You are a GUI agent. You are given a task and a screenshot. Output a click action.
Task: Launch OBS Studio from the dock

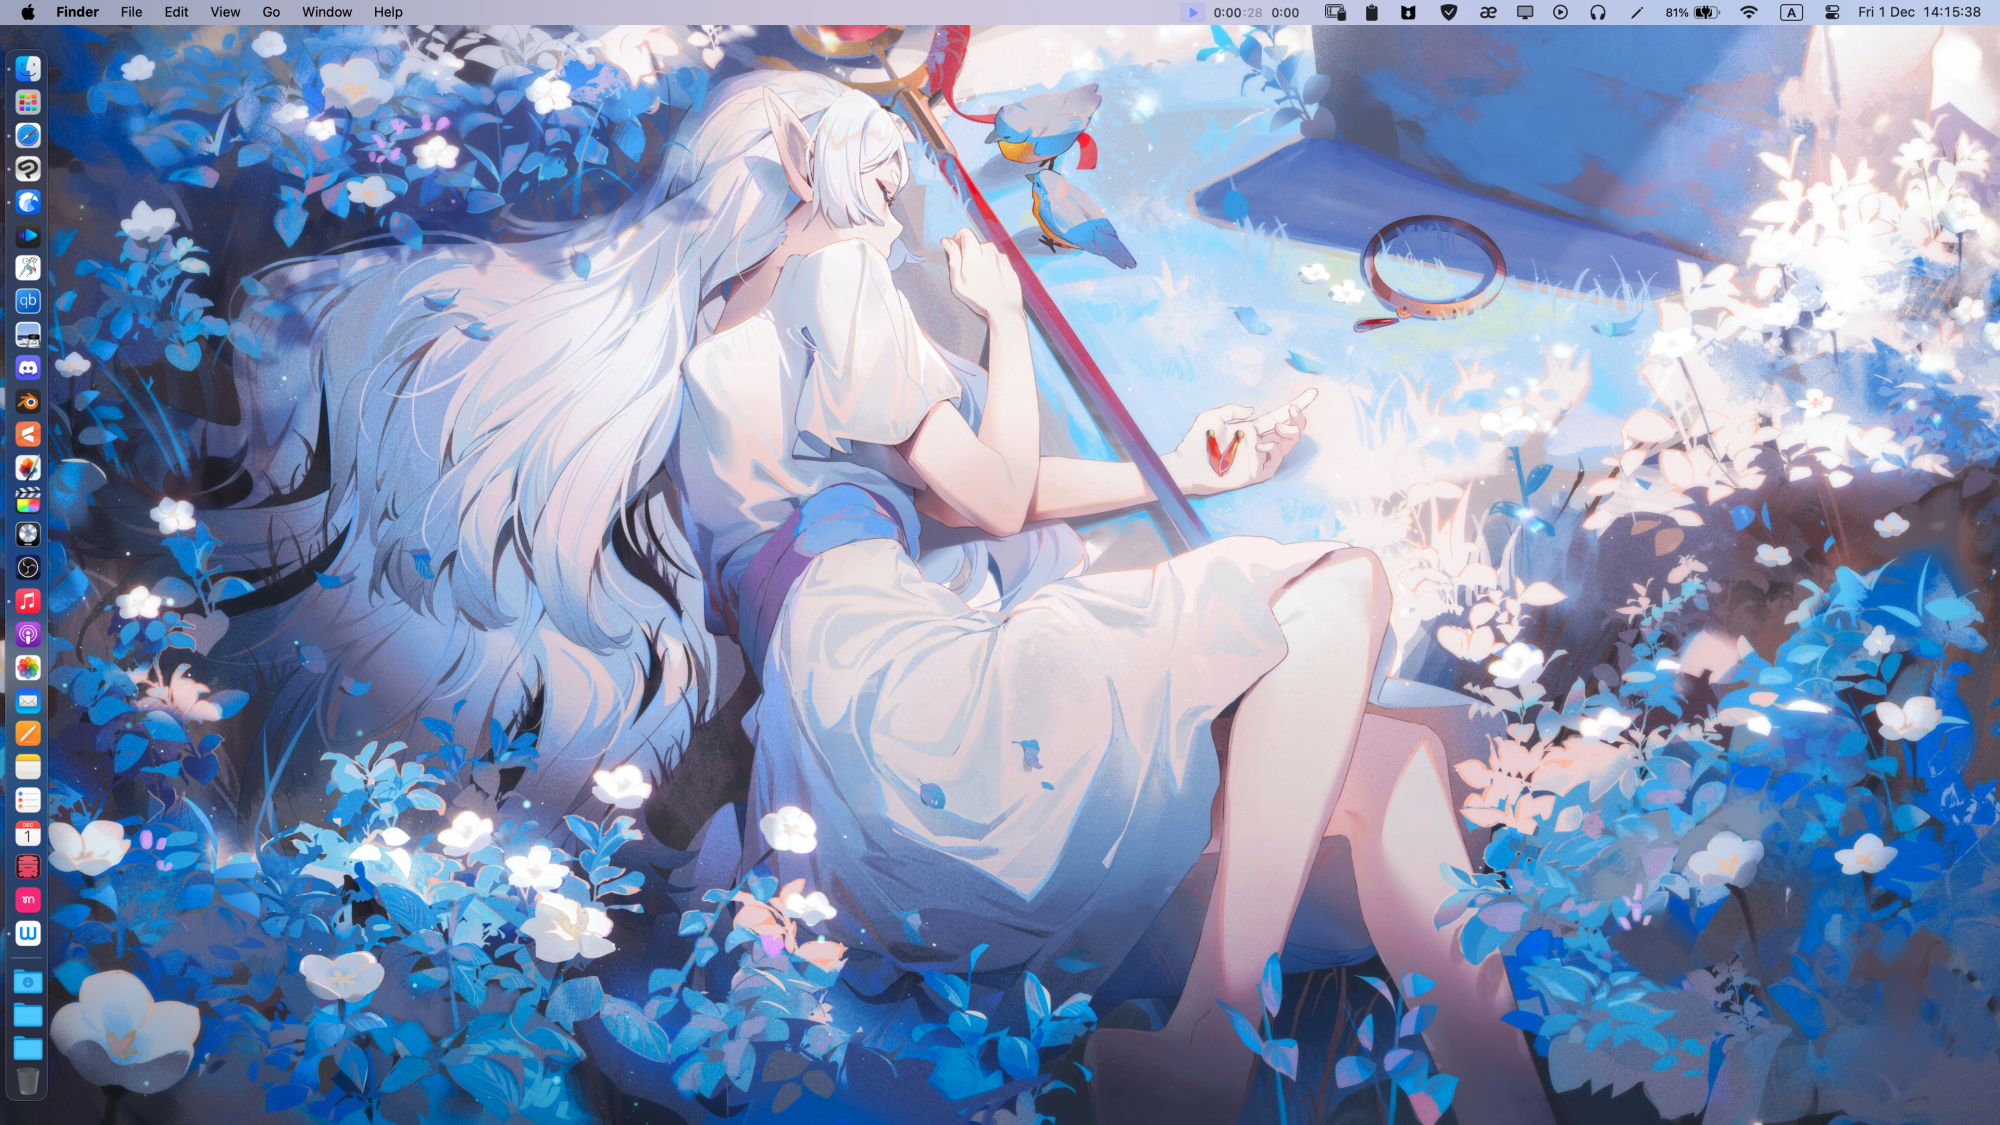[x=28, y=568]
